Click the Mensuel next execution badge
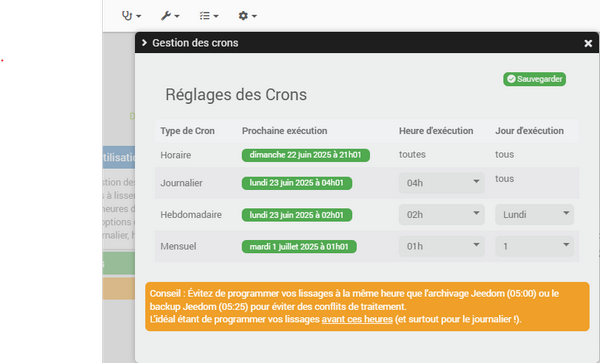Viewport: 600px width, 363px height. (299, 246)
